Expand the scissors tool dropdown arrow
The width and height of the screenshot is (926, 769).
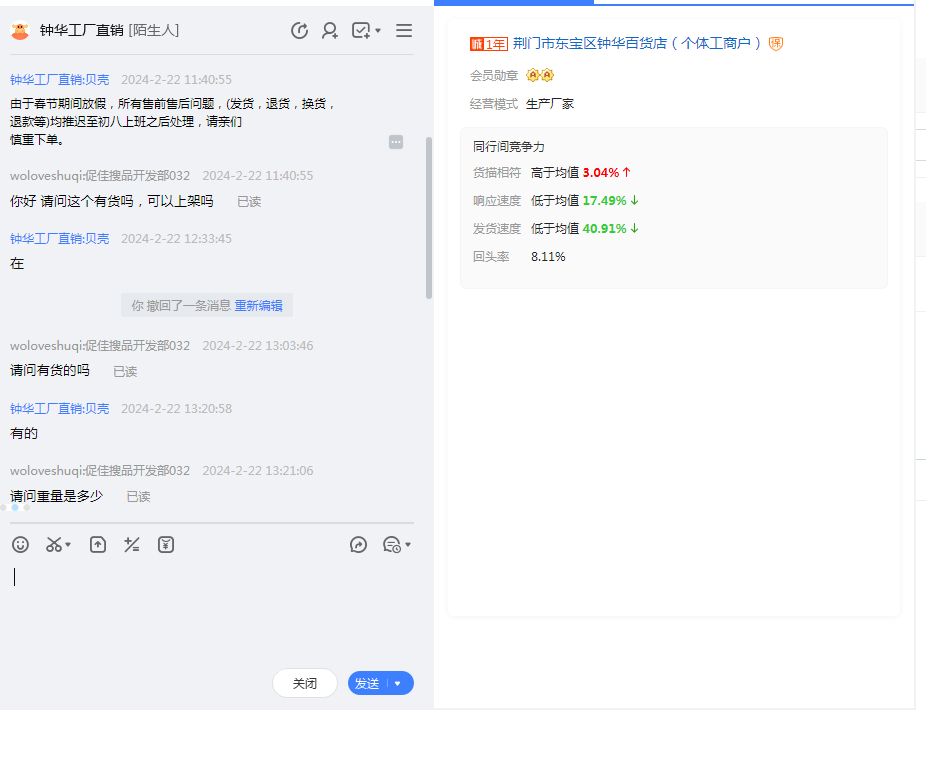(68, 546)
